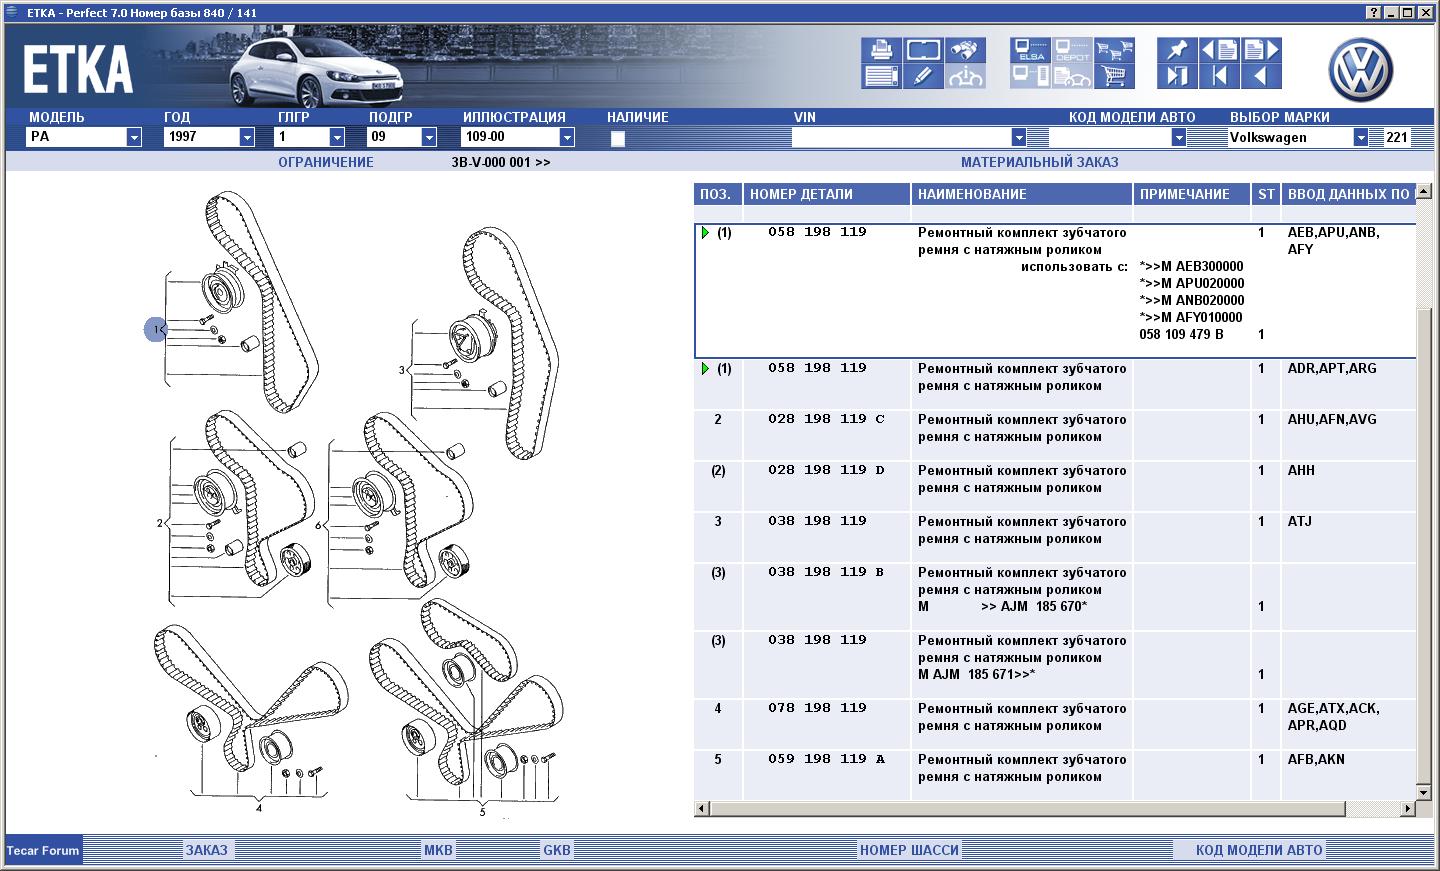Viewport: 1440px width, 871px height.
Task: Click the horizontal scrollbar left arrow
Action: pos(702,808)
